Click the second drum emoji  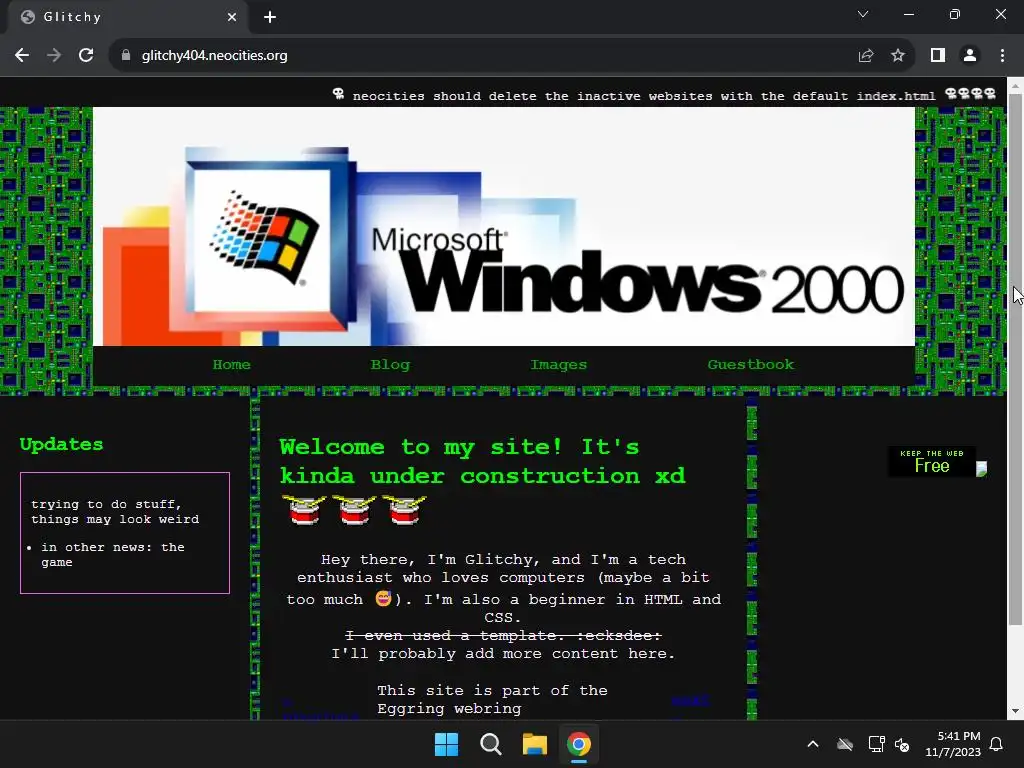tap(354, 510)
